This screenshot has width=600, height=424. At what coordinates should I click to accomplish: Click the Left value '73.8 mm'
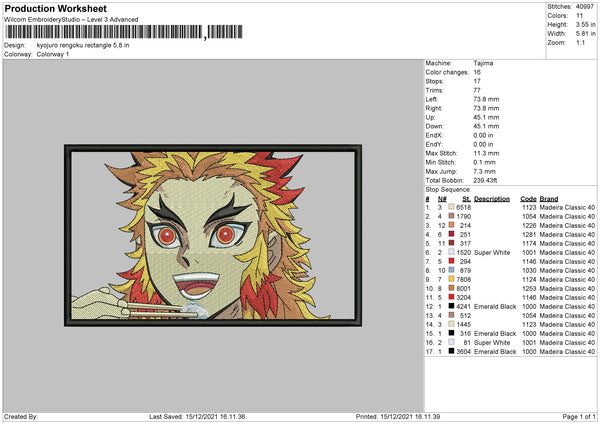tap(486, 99)
